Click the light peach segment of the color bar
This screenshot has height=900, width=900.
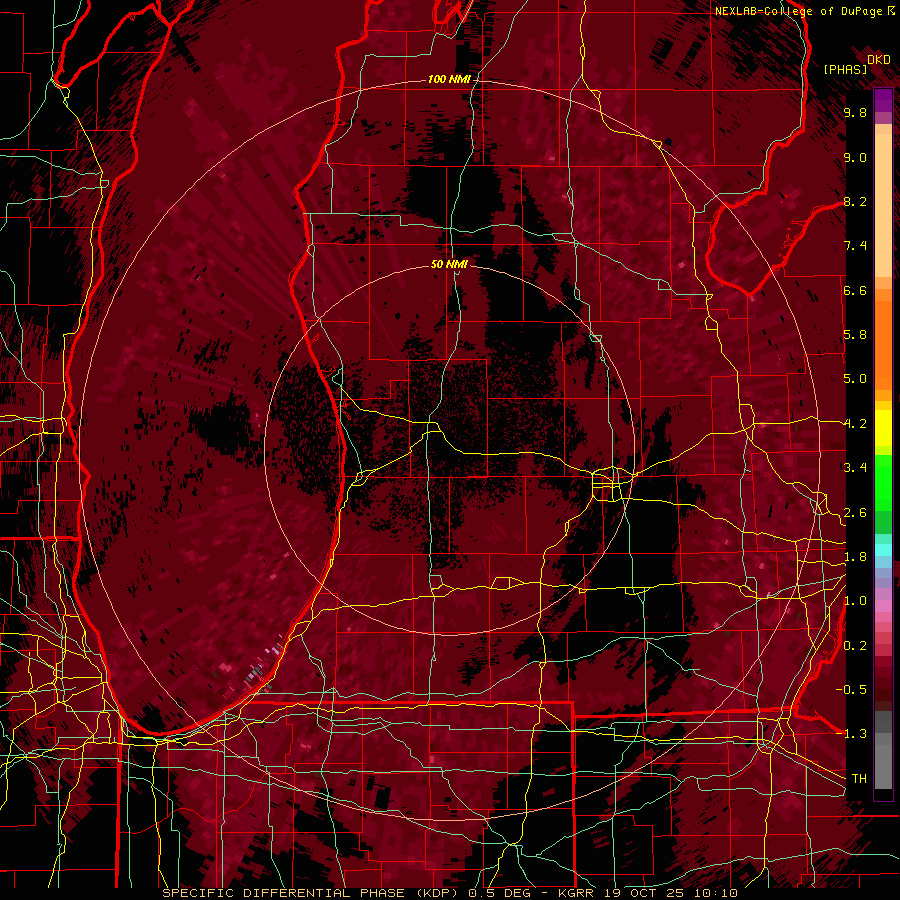click(883, 205)
